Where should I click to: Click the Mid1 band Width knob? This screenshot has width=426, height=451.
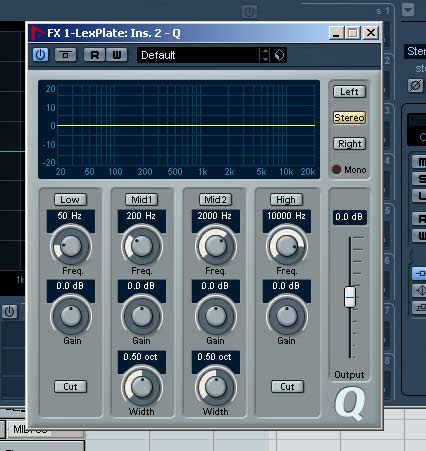point(142,387)
